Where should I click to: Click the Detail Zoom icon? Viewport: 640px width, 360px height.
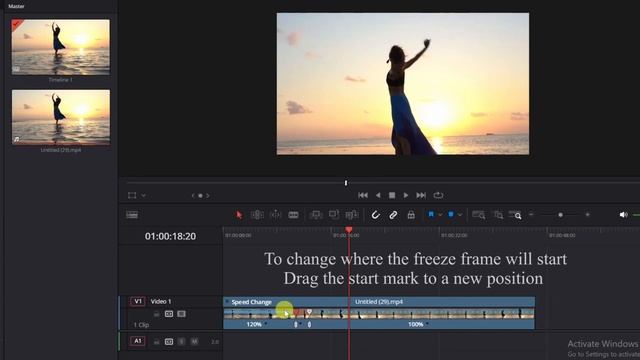498,215
